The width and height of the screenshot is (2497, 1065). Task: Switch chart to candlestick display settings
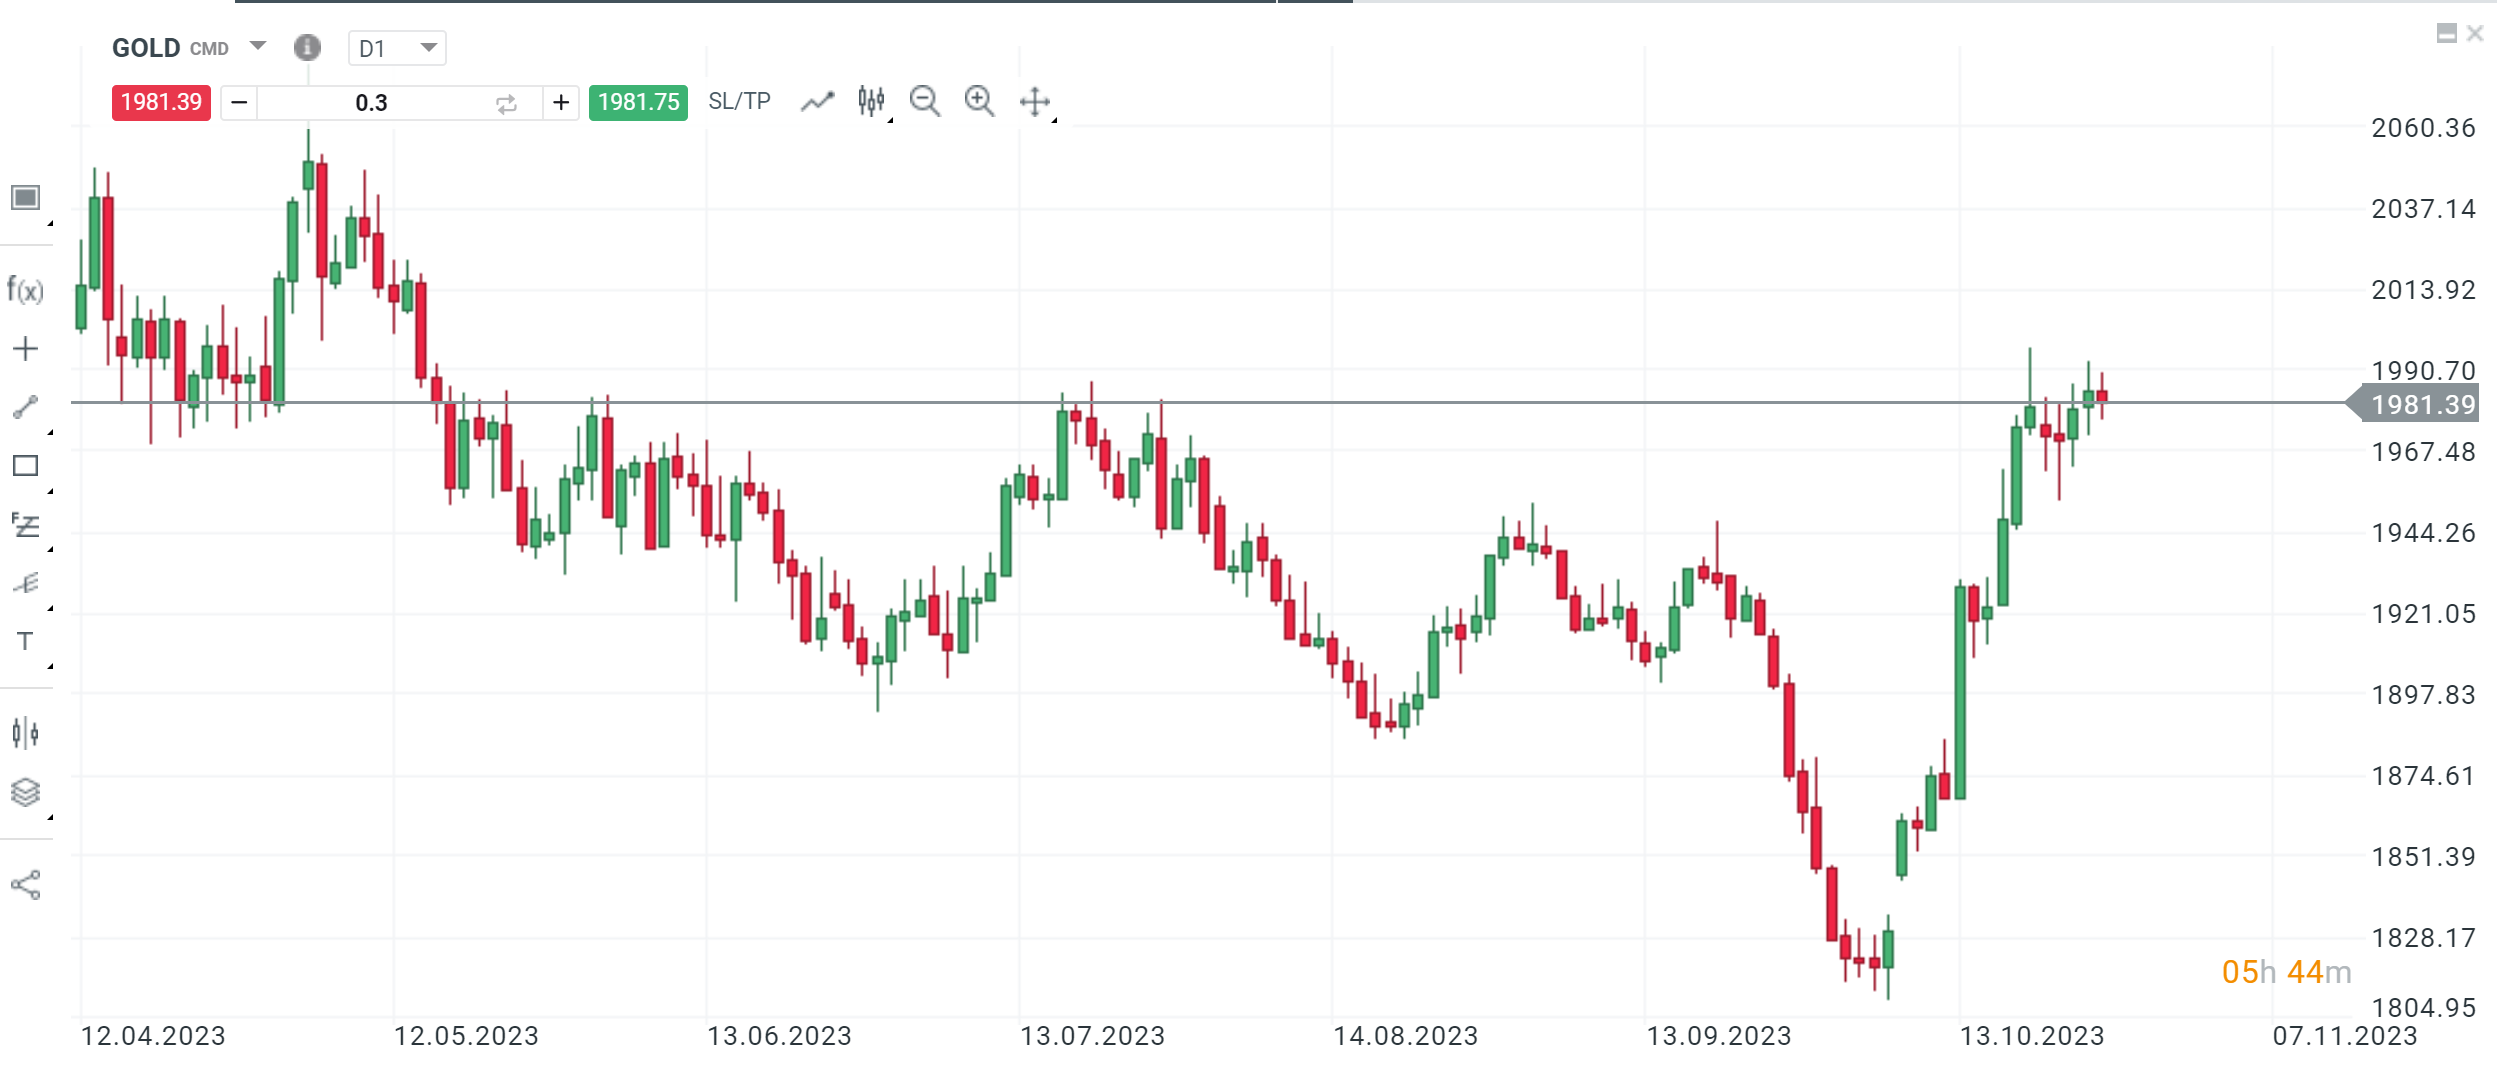tap(870, 101)
